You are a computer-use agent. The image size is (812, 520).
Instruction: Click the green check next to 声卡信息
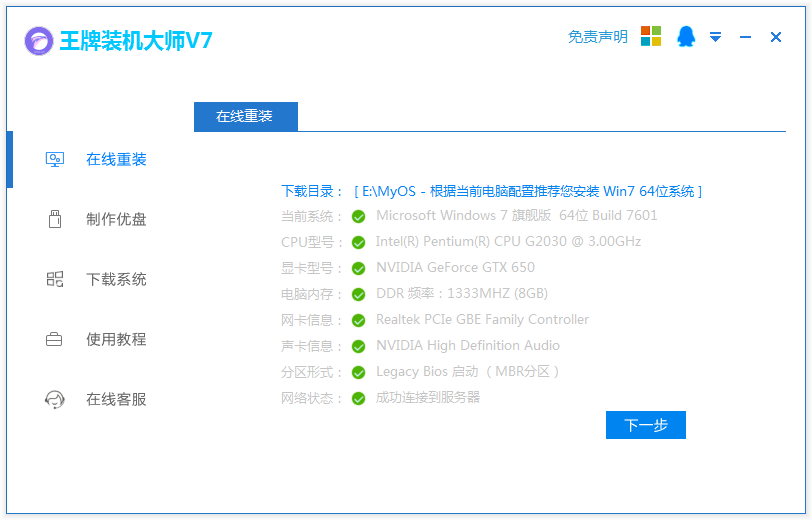(x=358, y=346)
